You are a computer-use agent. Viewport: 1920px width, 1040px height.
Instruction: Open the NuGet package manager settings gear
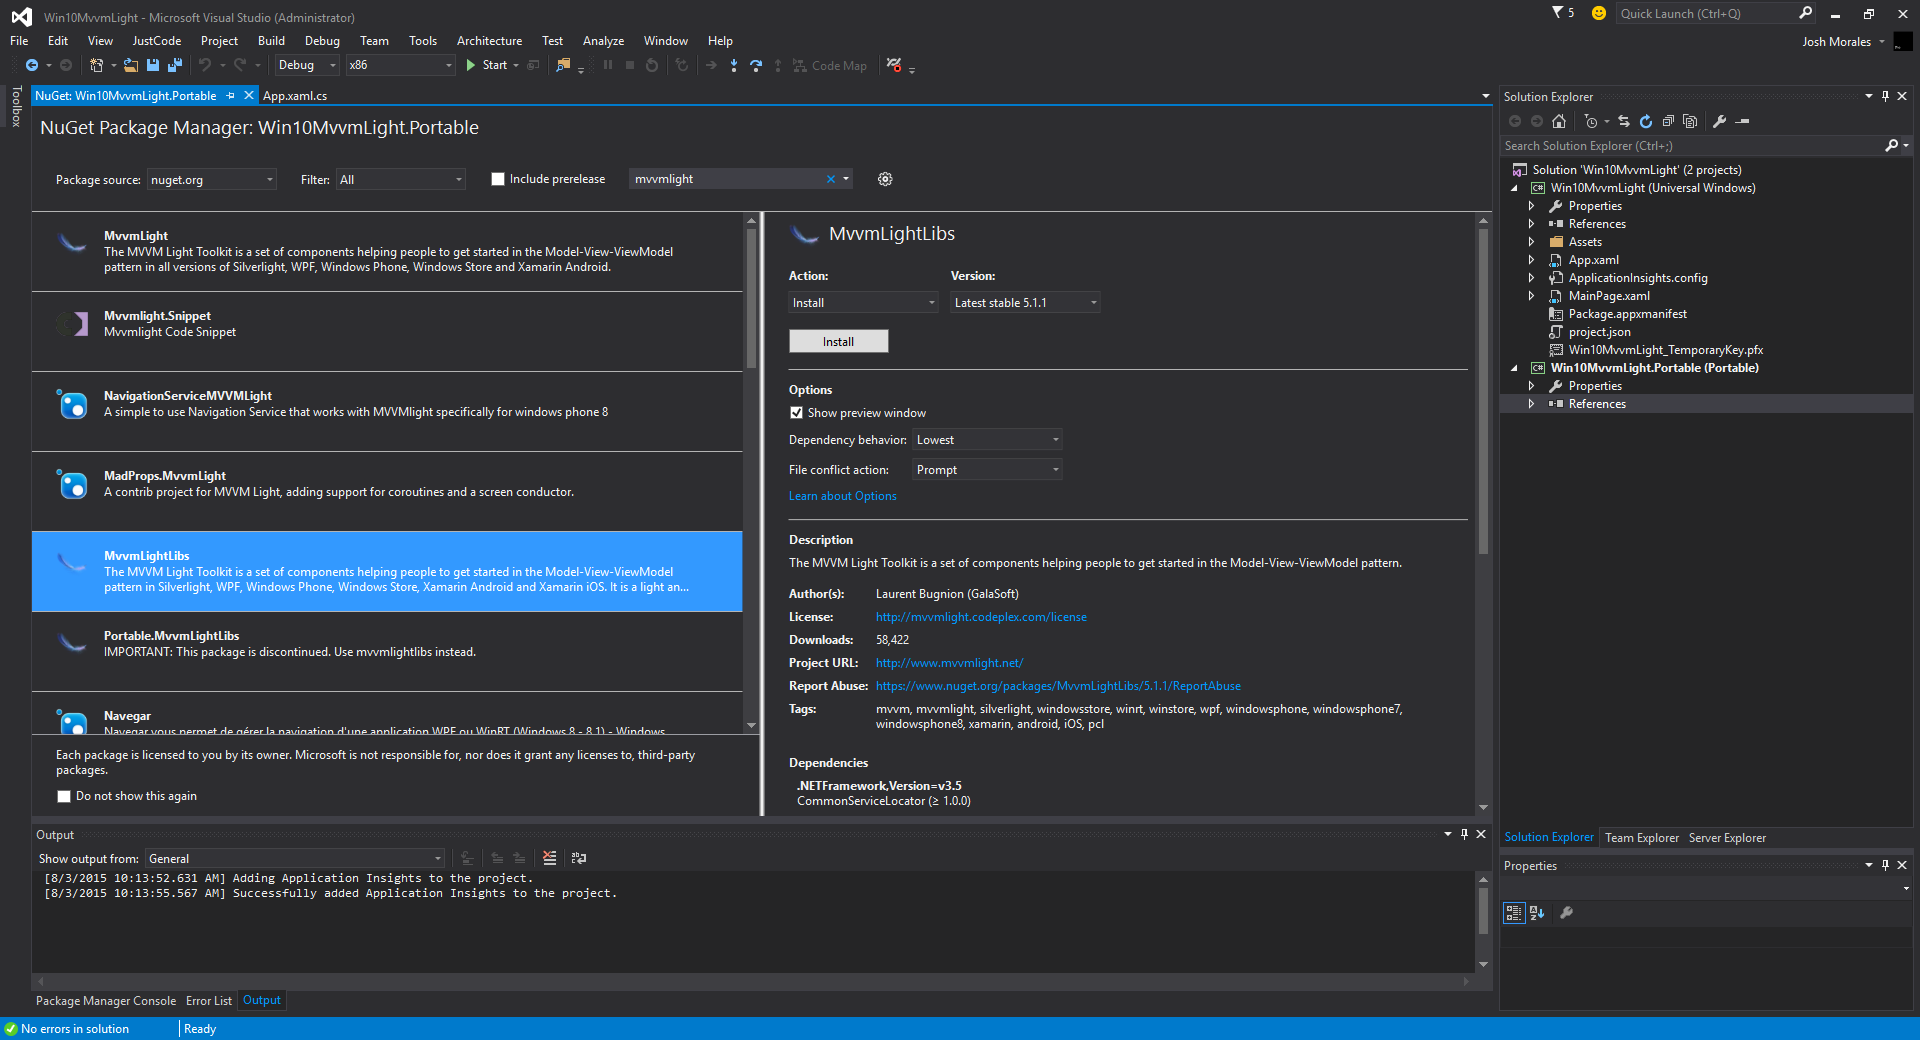(884, 179)
